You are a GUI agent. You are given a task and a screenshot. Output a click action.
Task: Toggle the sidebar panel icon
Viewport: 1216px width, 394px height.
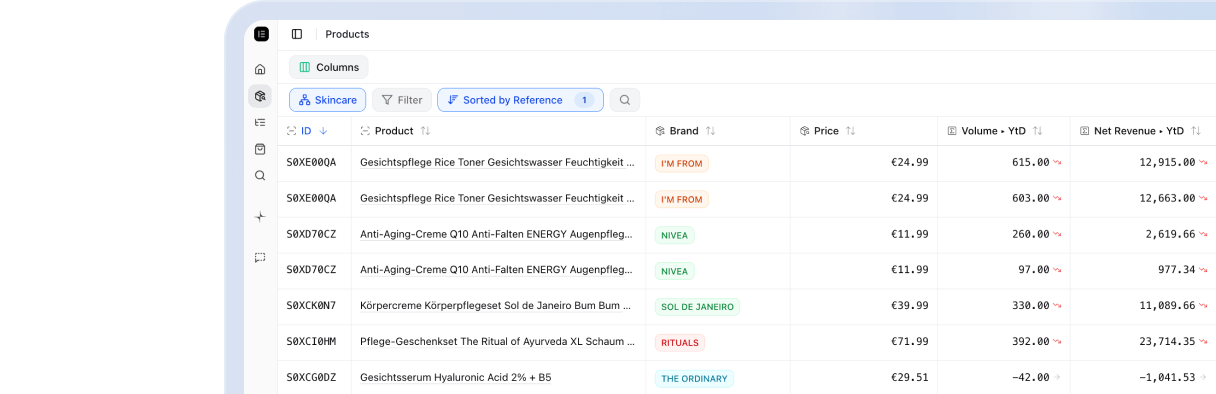click(297, 34)
